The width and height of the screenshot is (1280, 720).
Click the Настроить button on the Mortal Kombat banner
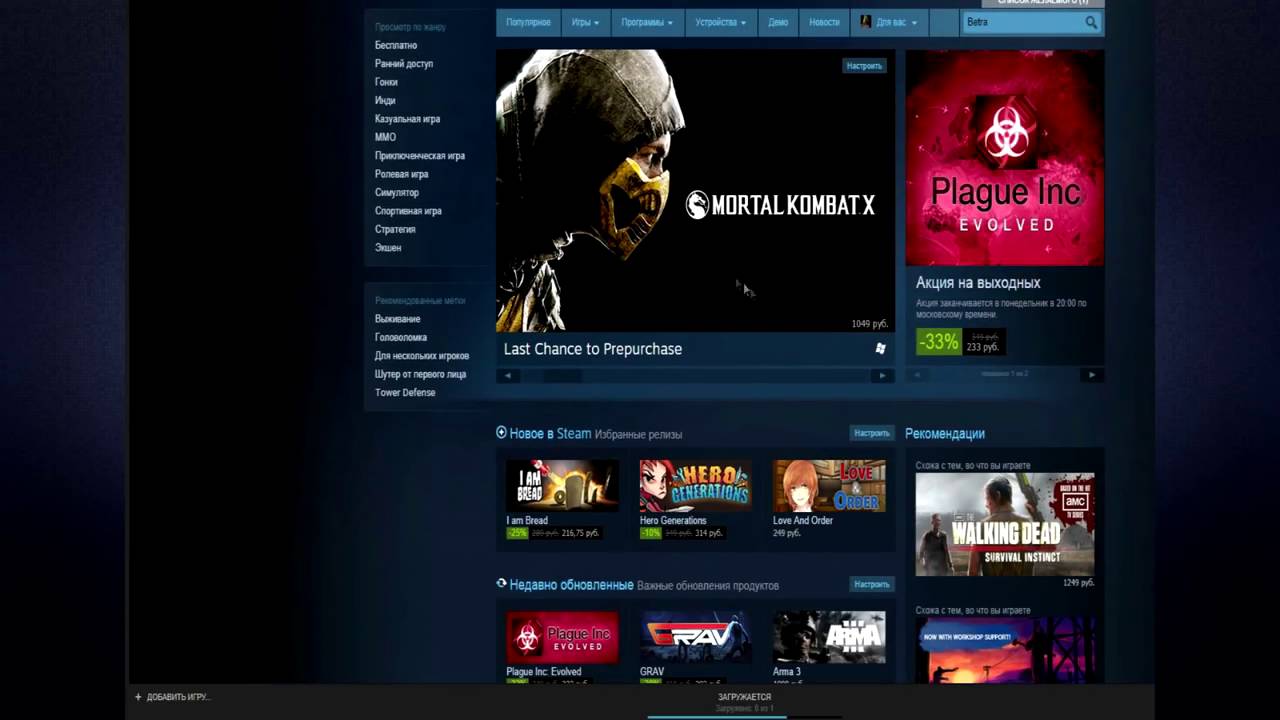[x=864, y=66]
